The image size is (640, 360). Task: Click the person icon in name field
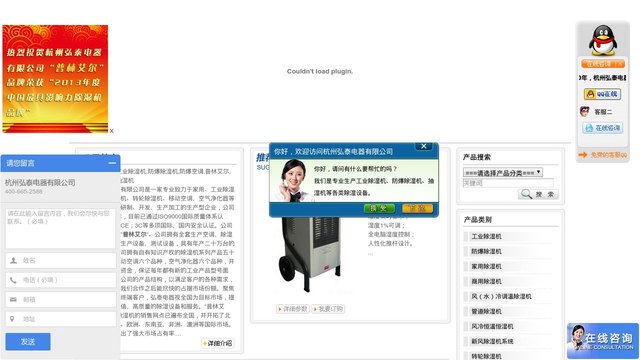point(13,260)
